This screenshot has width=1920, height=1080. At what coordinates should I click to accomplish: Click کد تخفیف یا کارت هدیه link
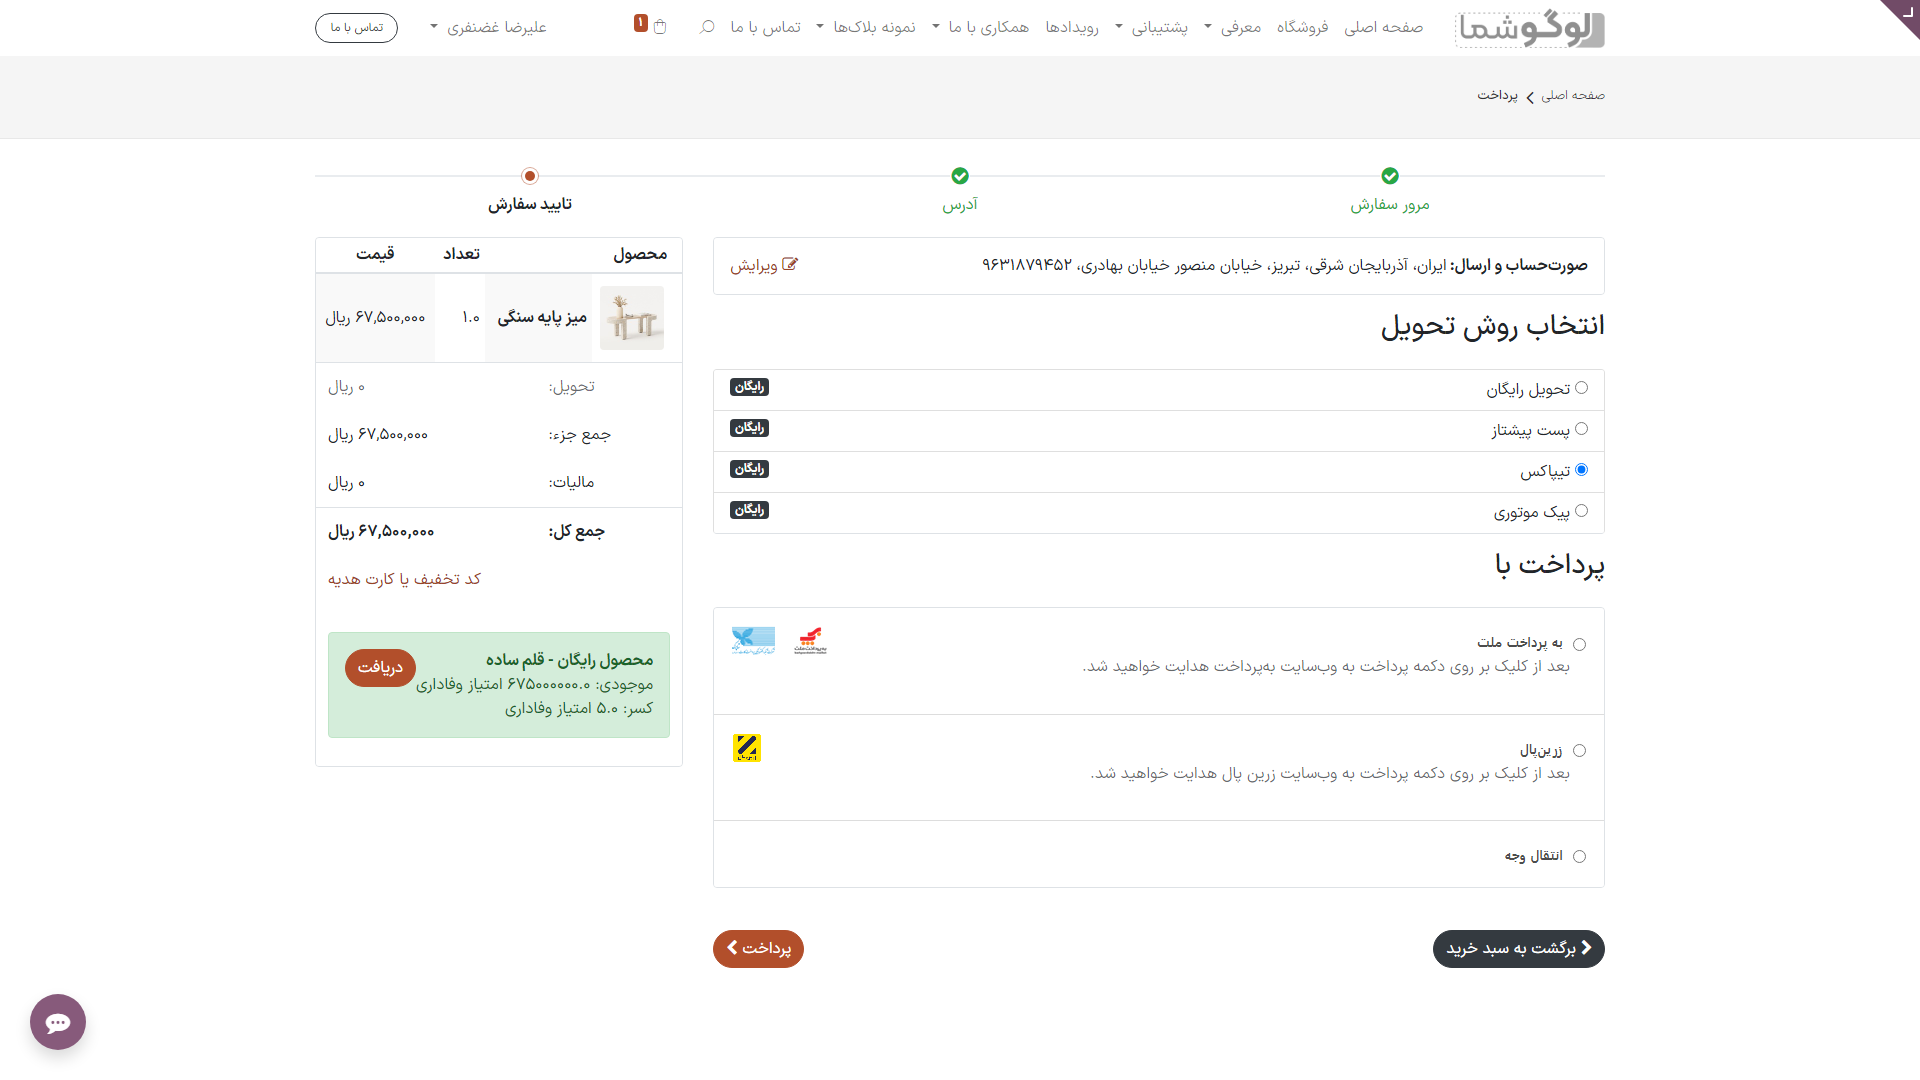click(x=404, y=579)
